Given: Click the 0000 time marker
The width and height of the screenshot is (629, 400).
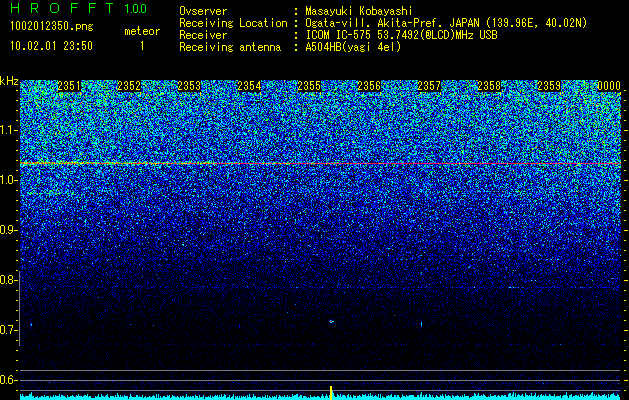Looking at the screenshot, I should click(609, 86).
